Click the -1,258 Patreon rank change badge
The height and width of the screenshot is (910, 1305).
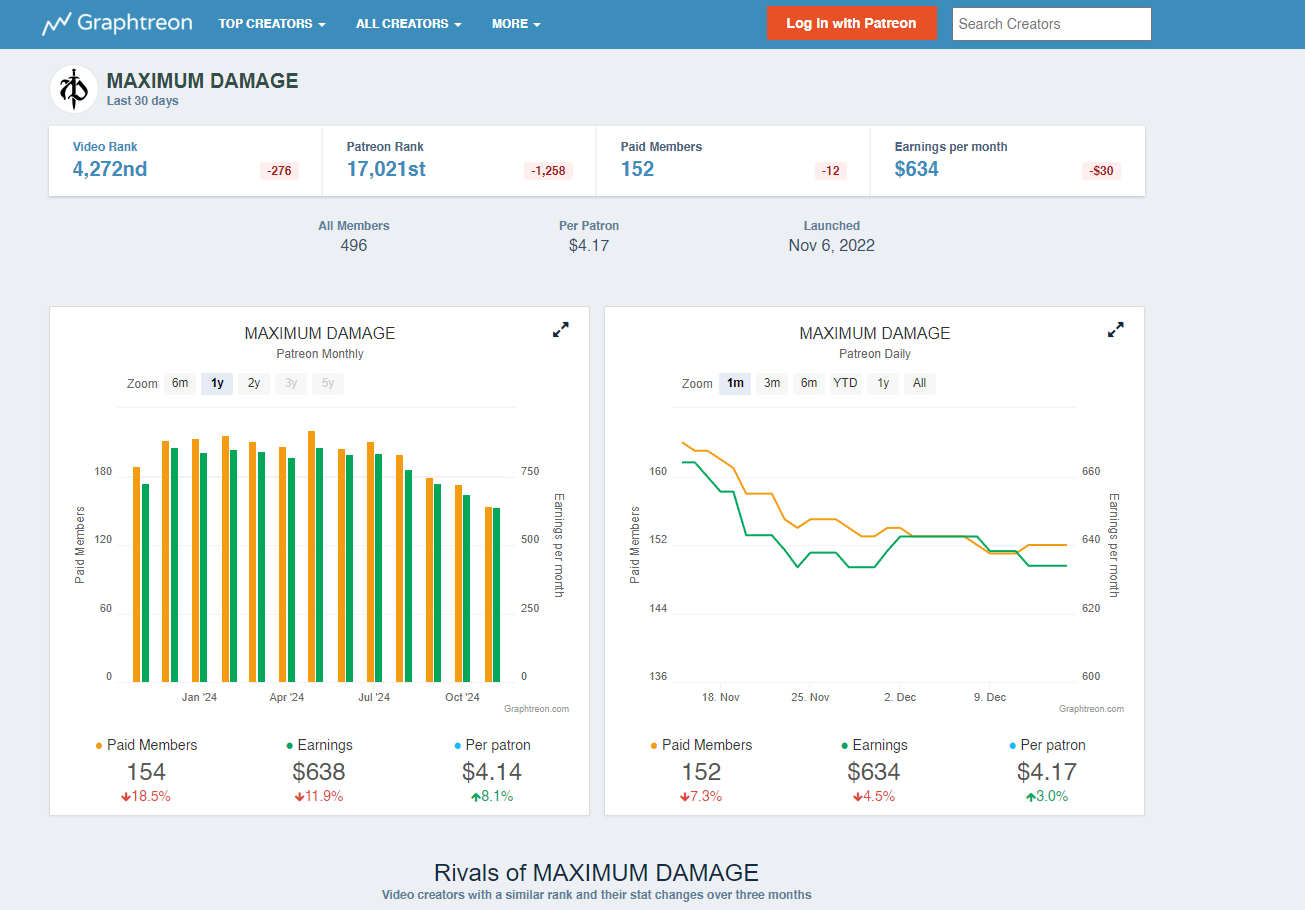(548, 171)
